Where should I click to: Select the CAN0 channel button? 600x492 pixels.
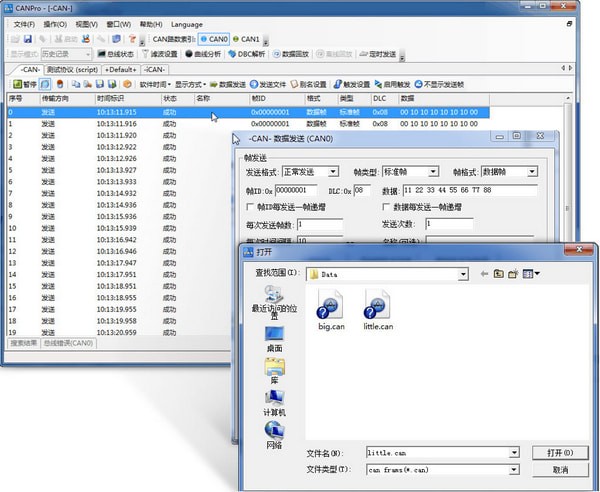pos(214,39)
